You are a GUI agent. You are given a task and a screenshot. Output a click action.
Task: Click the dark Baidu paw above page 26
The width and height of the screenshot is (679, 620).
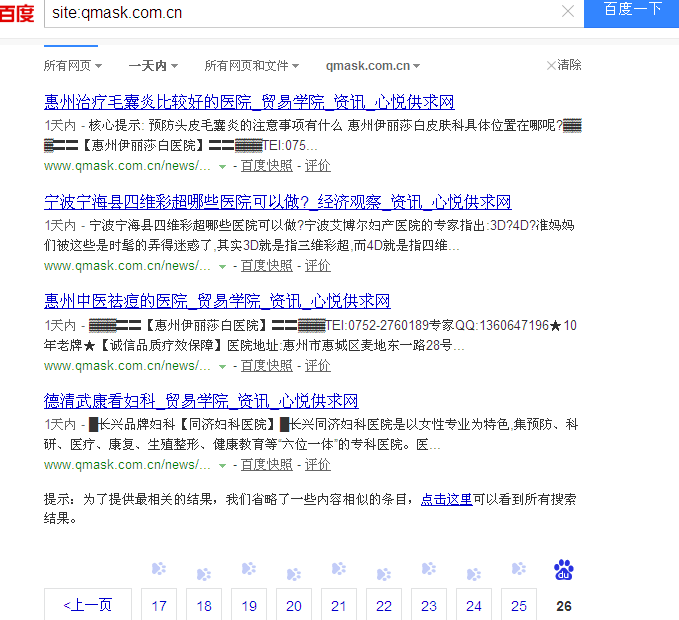(564, 570)
